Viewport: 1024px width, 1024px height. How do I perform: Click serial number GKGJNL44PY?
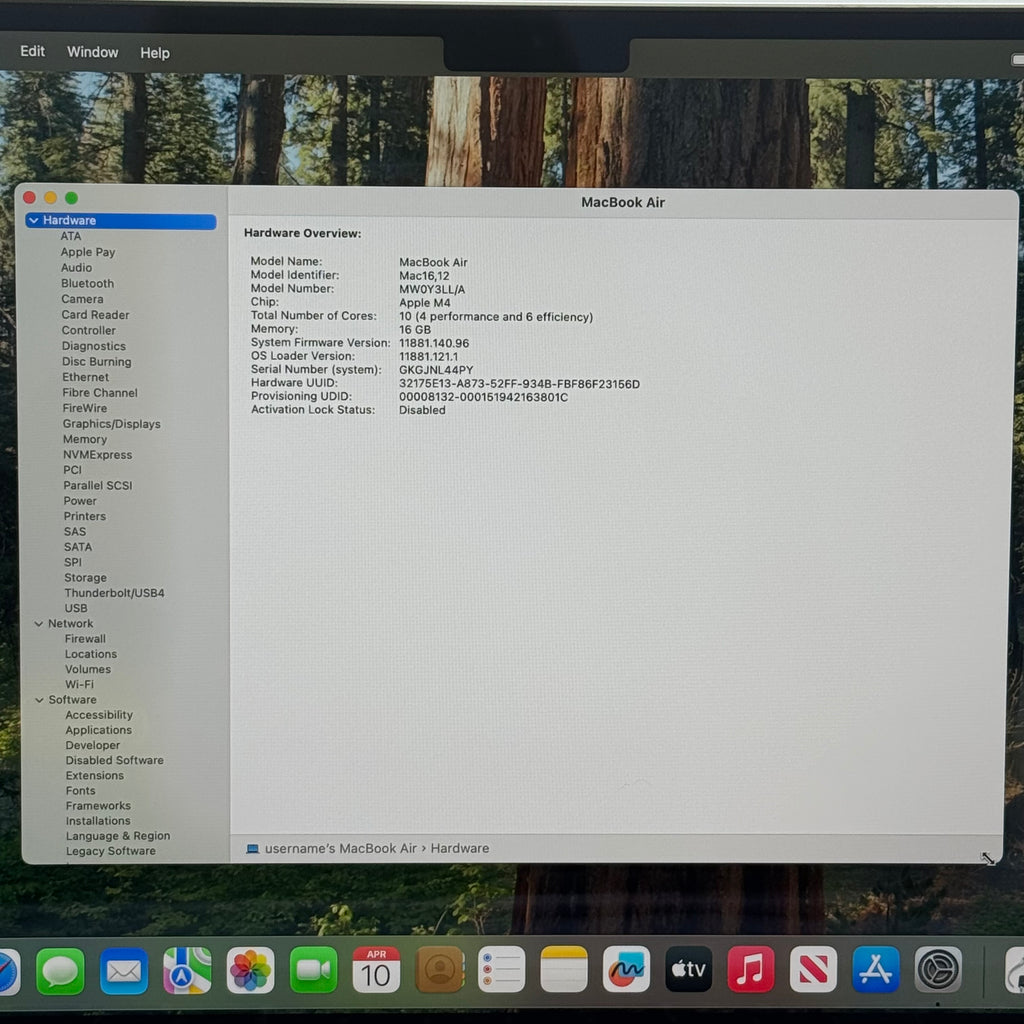coord(436,370)
